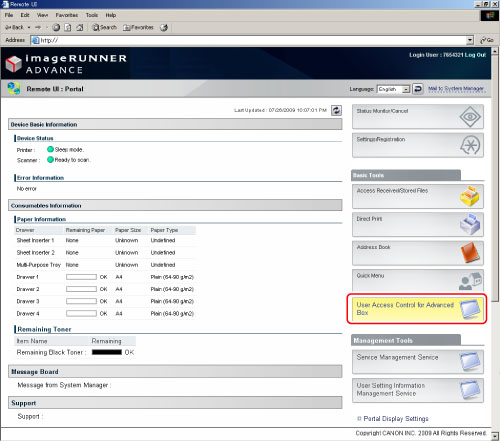Screen dimensions: 500x441
Task: Click the Drawer 1 remaining paper bar
Action: (x=81, y=277)
